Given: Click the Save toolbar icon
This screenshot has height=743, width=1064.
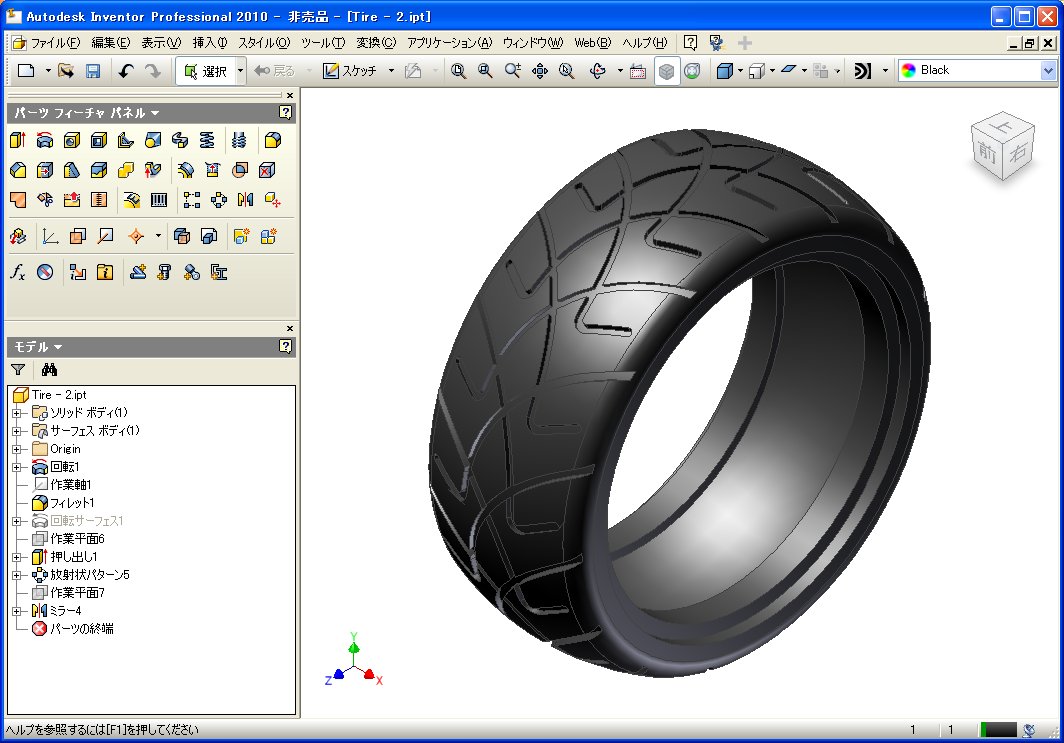Looking at the screenshot, I should pos(93,71).
